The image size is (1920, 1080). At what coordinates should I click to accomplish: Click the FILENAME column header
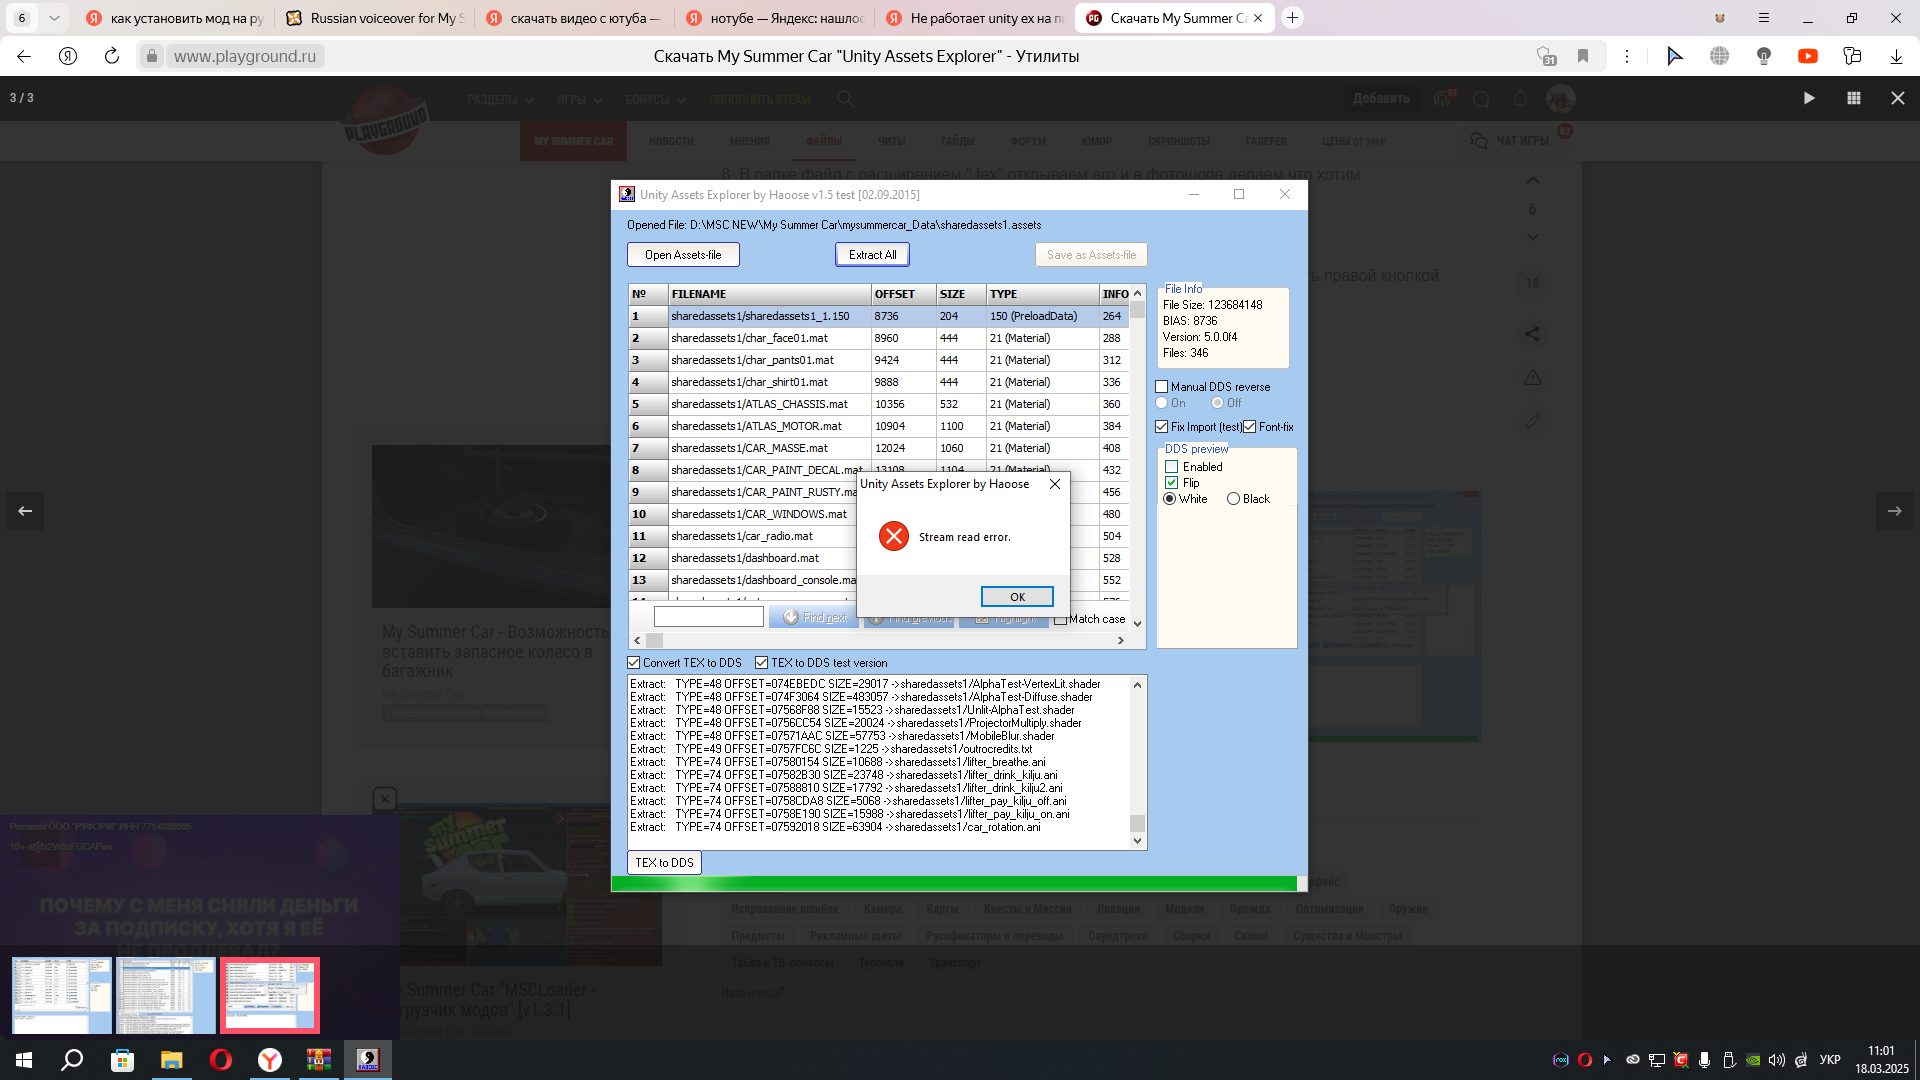point(769,294)
